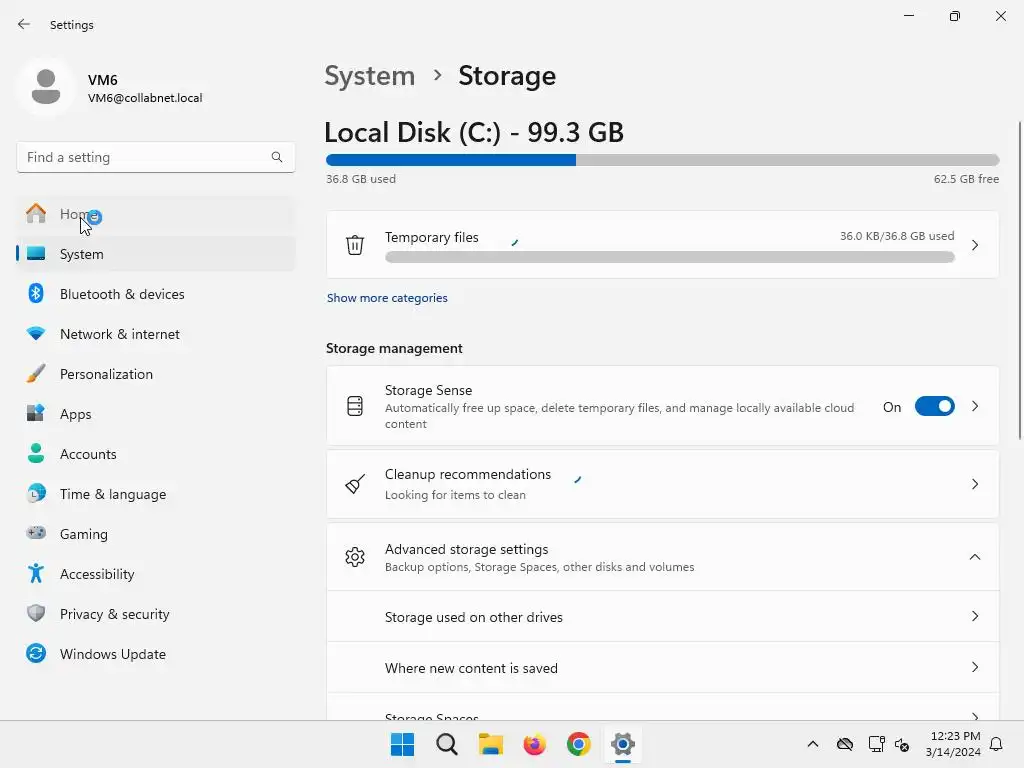This screenshot has height=768, width=1024.
Task: Turn off the Storage Sense toggle
Action: point(934,407)
